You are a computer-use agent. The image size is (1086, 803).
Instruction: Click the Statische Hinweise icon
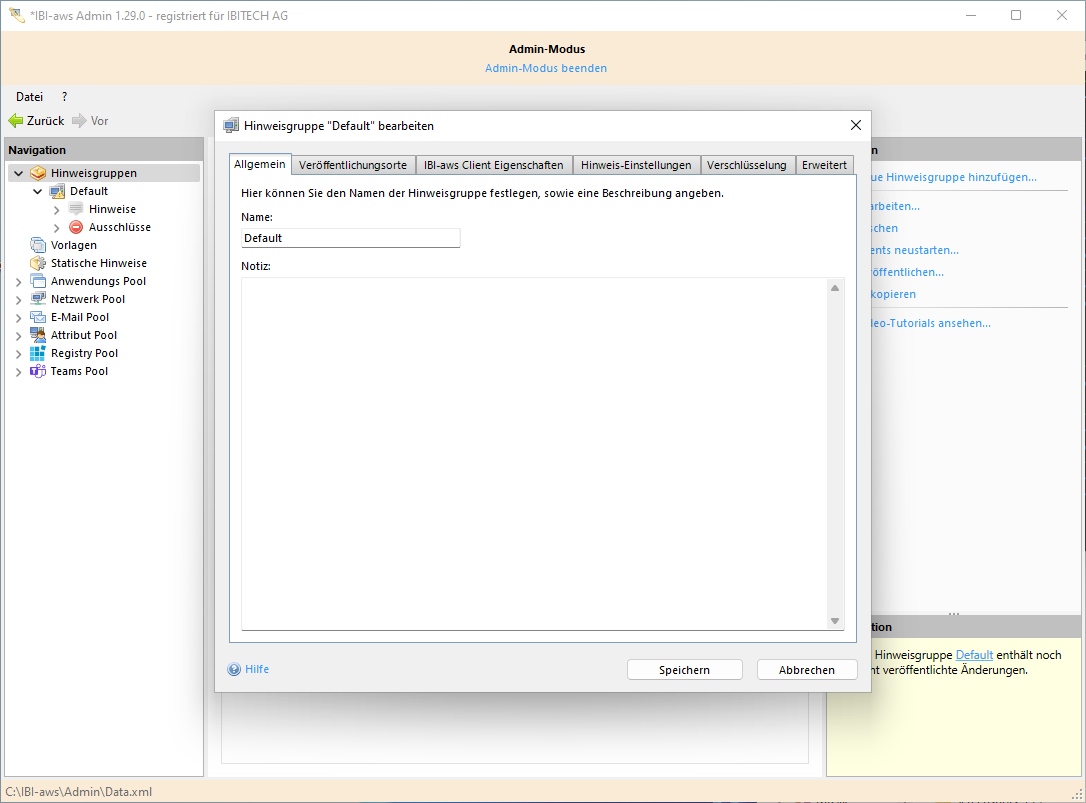point(38,263)
